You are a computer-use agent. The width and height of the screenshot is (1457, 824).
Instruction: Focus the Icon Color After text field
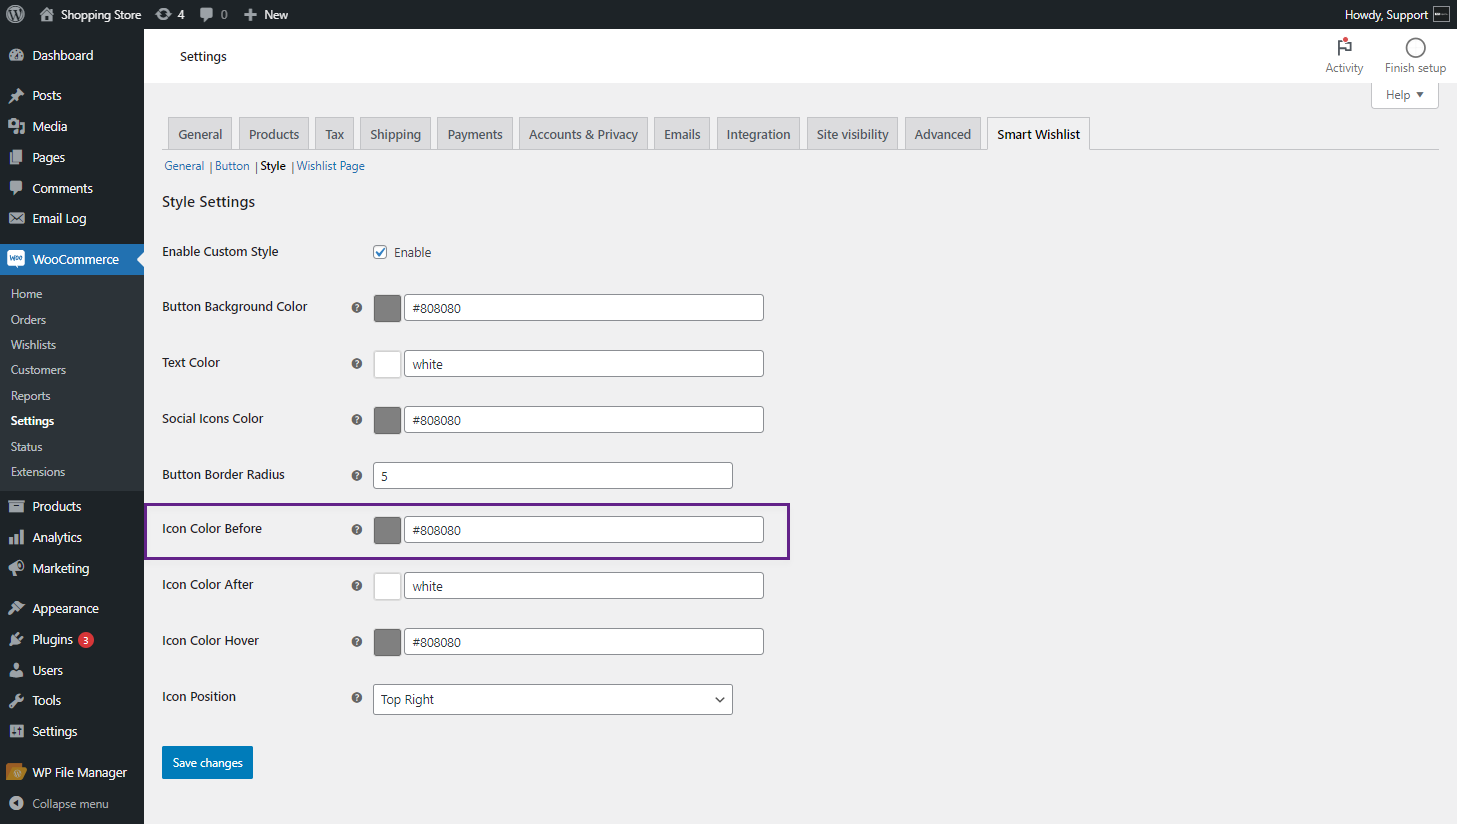584,586
